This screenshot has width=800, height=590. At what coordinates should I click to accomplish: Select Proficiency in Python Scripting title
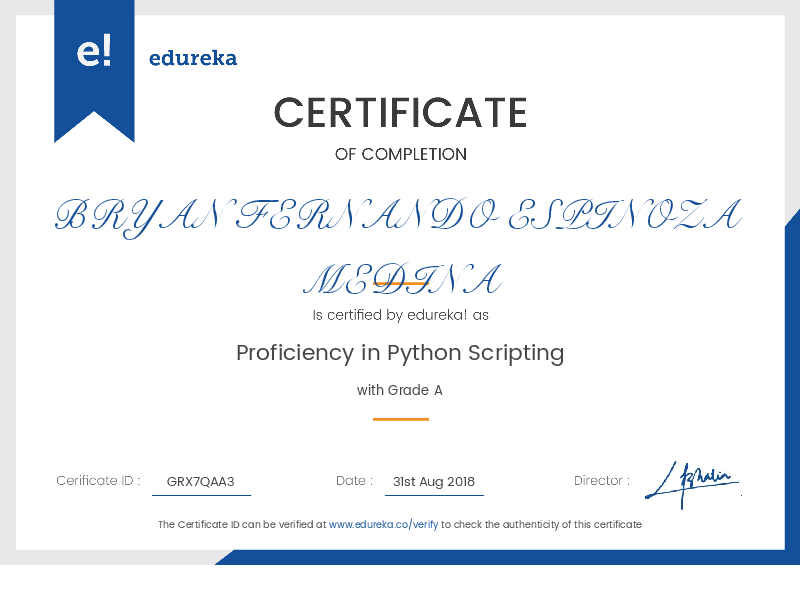click(x=400, y=353)
